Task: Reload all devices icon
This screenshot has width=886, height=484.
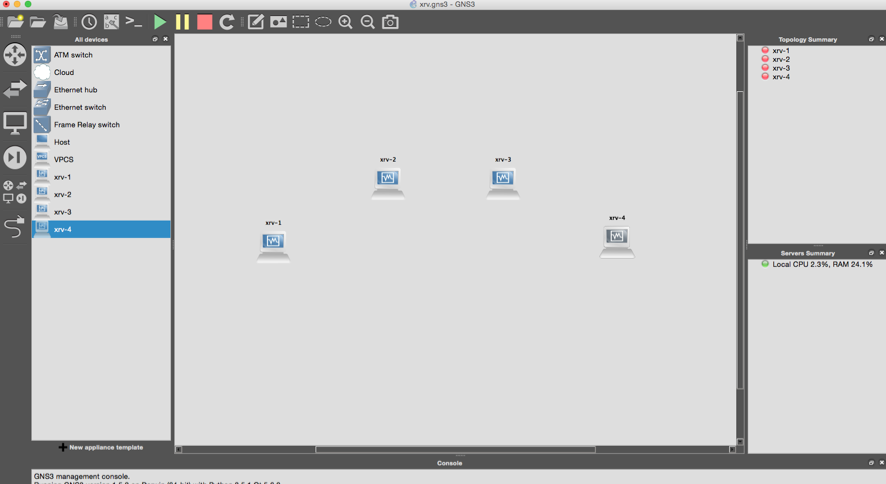Action: coord(227,22)
